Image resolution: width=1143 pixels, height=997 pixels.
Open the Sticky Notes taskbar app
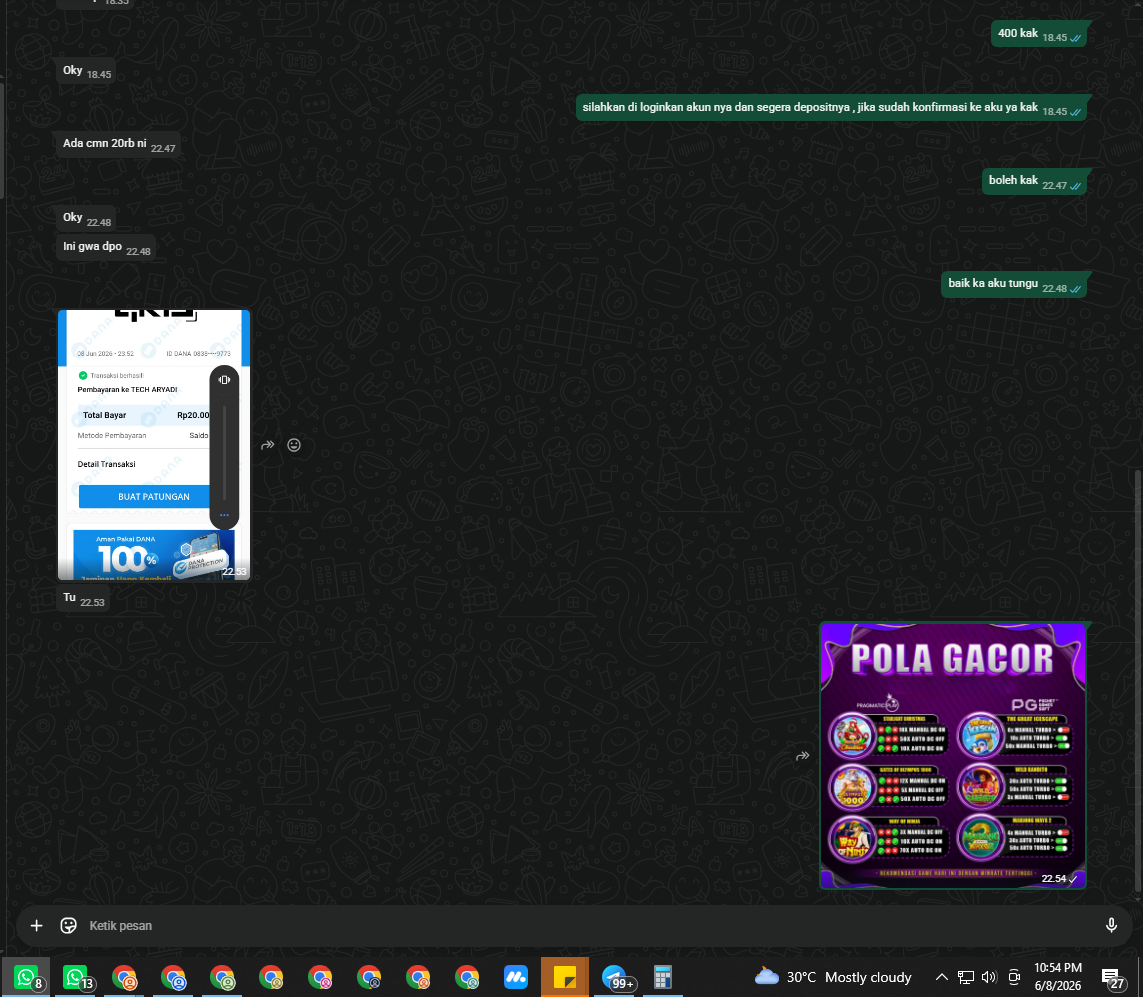tap(565, 977)
